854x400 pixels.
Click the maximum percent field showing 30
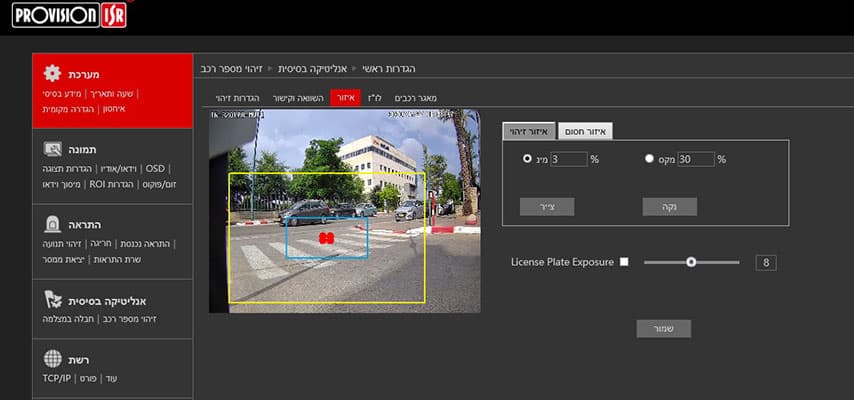coord(696,158)
